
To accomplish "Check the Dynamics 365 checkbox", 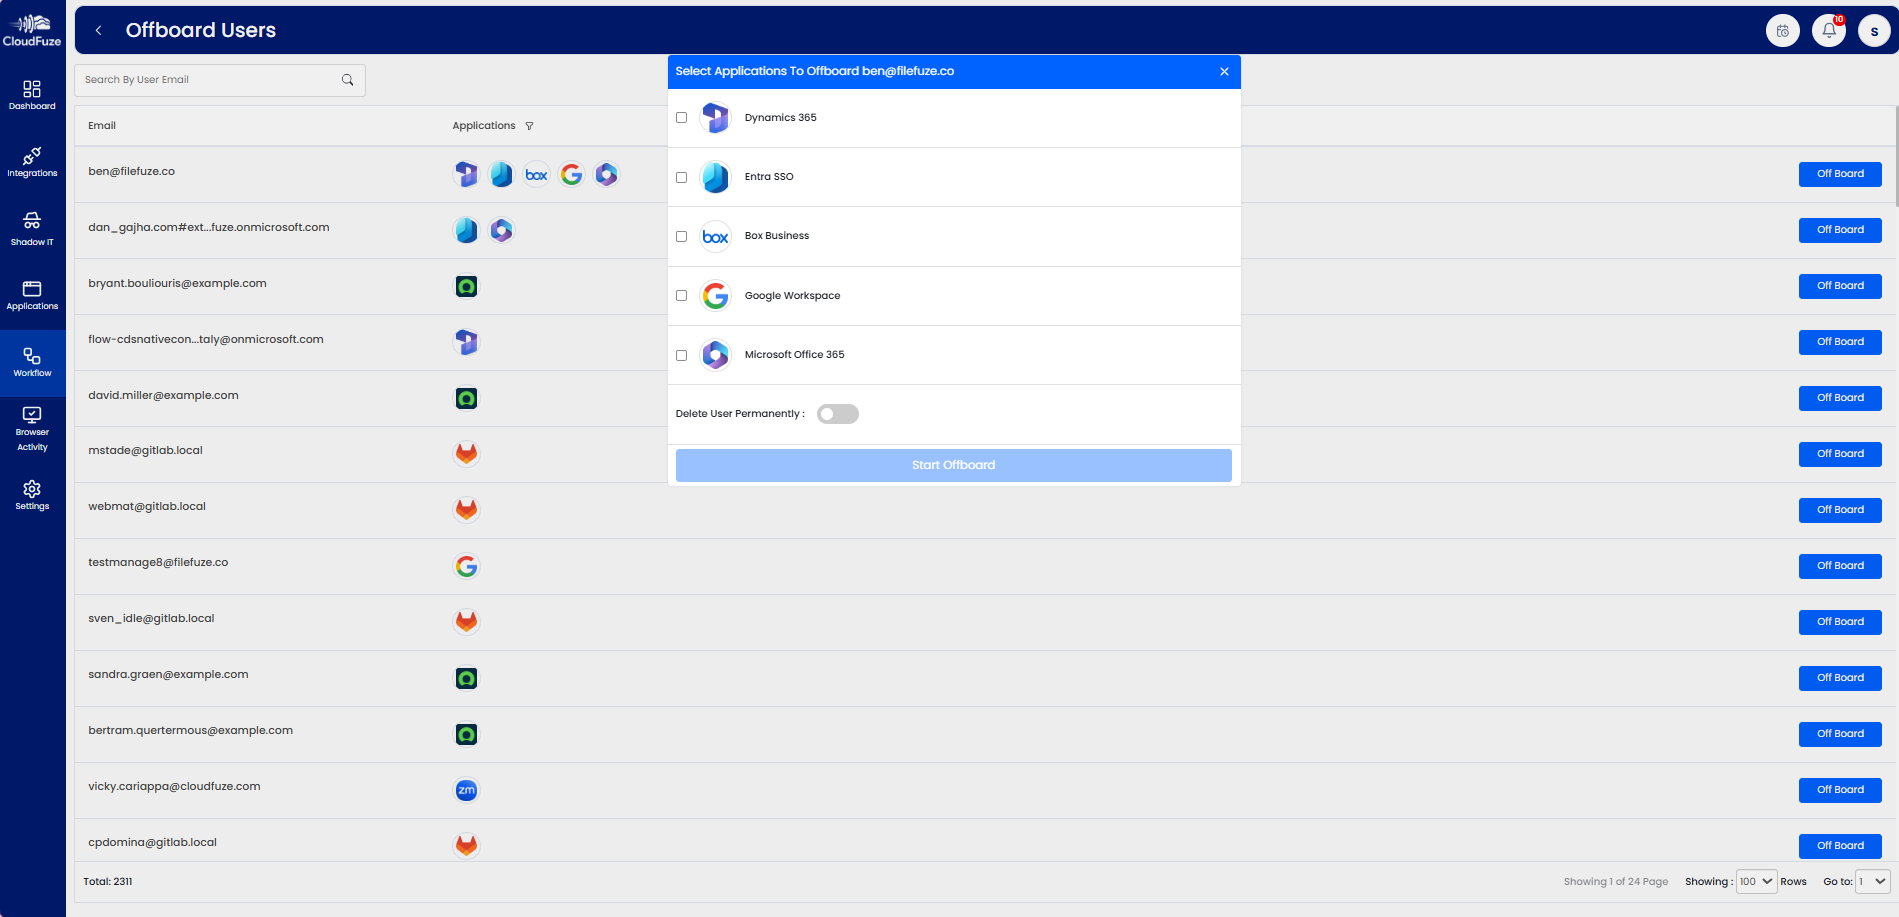I will [x=681, y=118].
